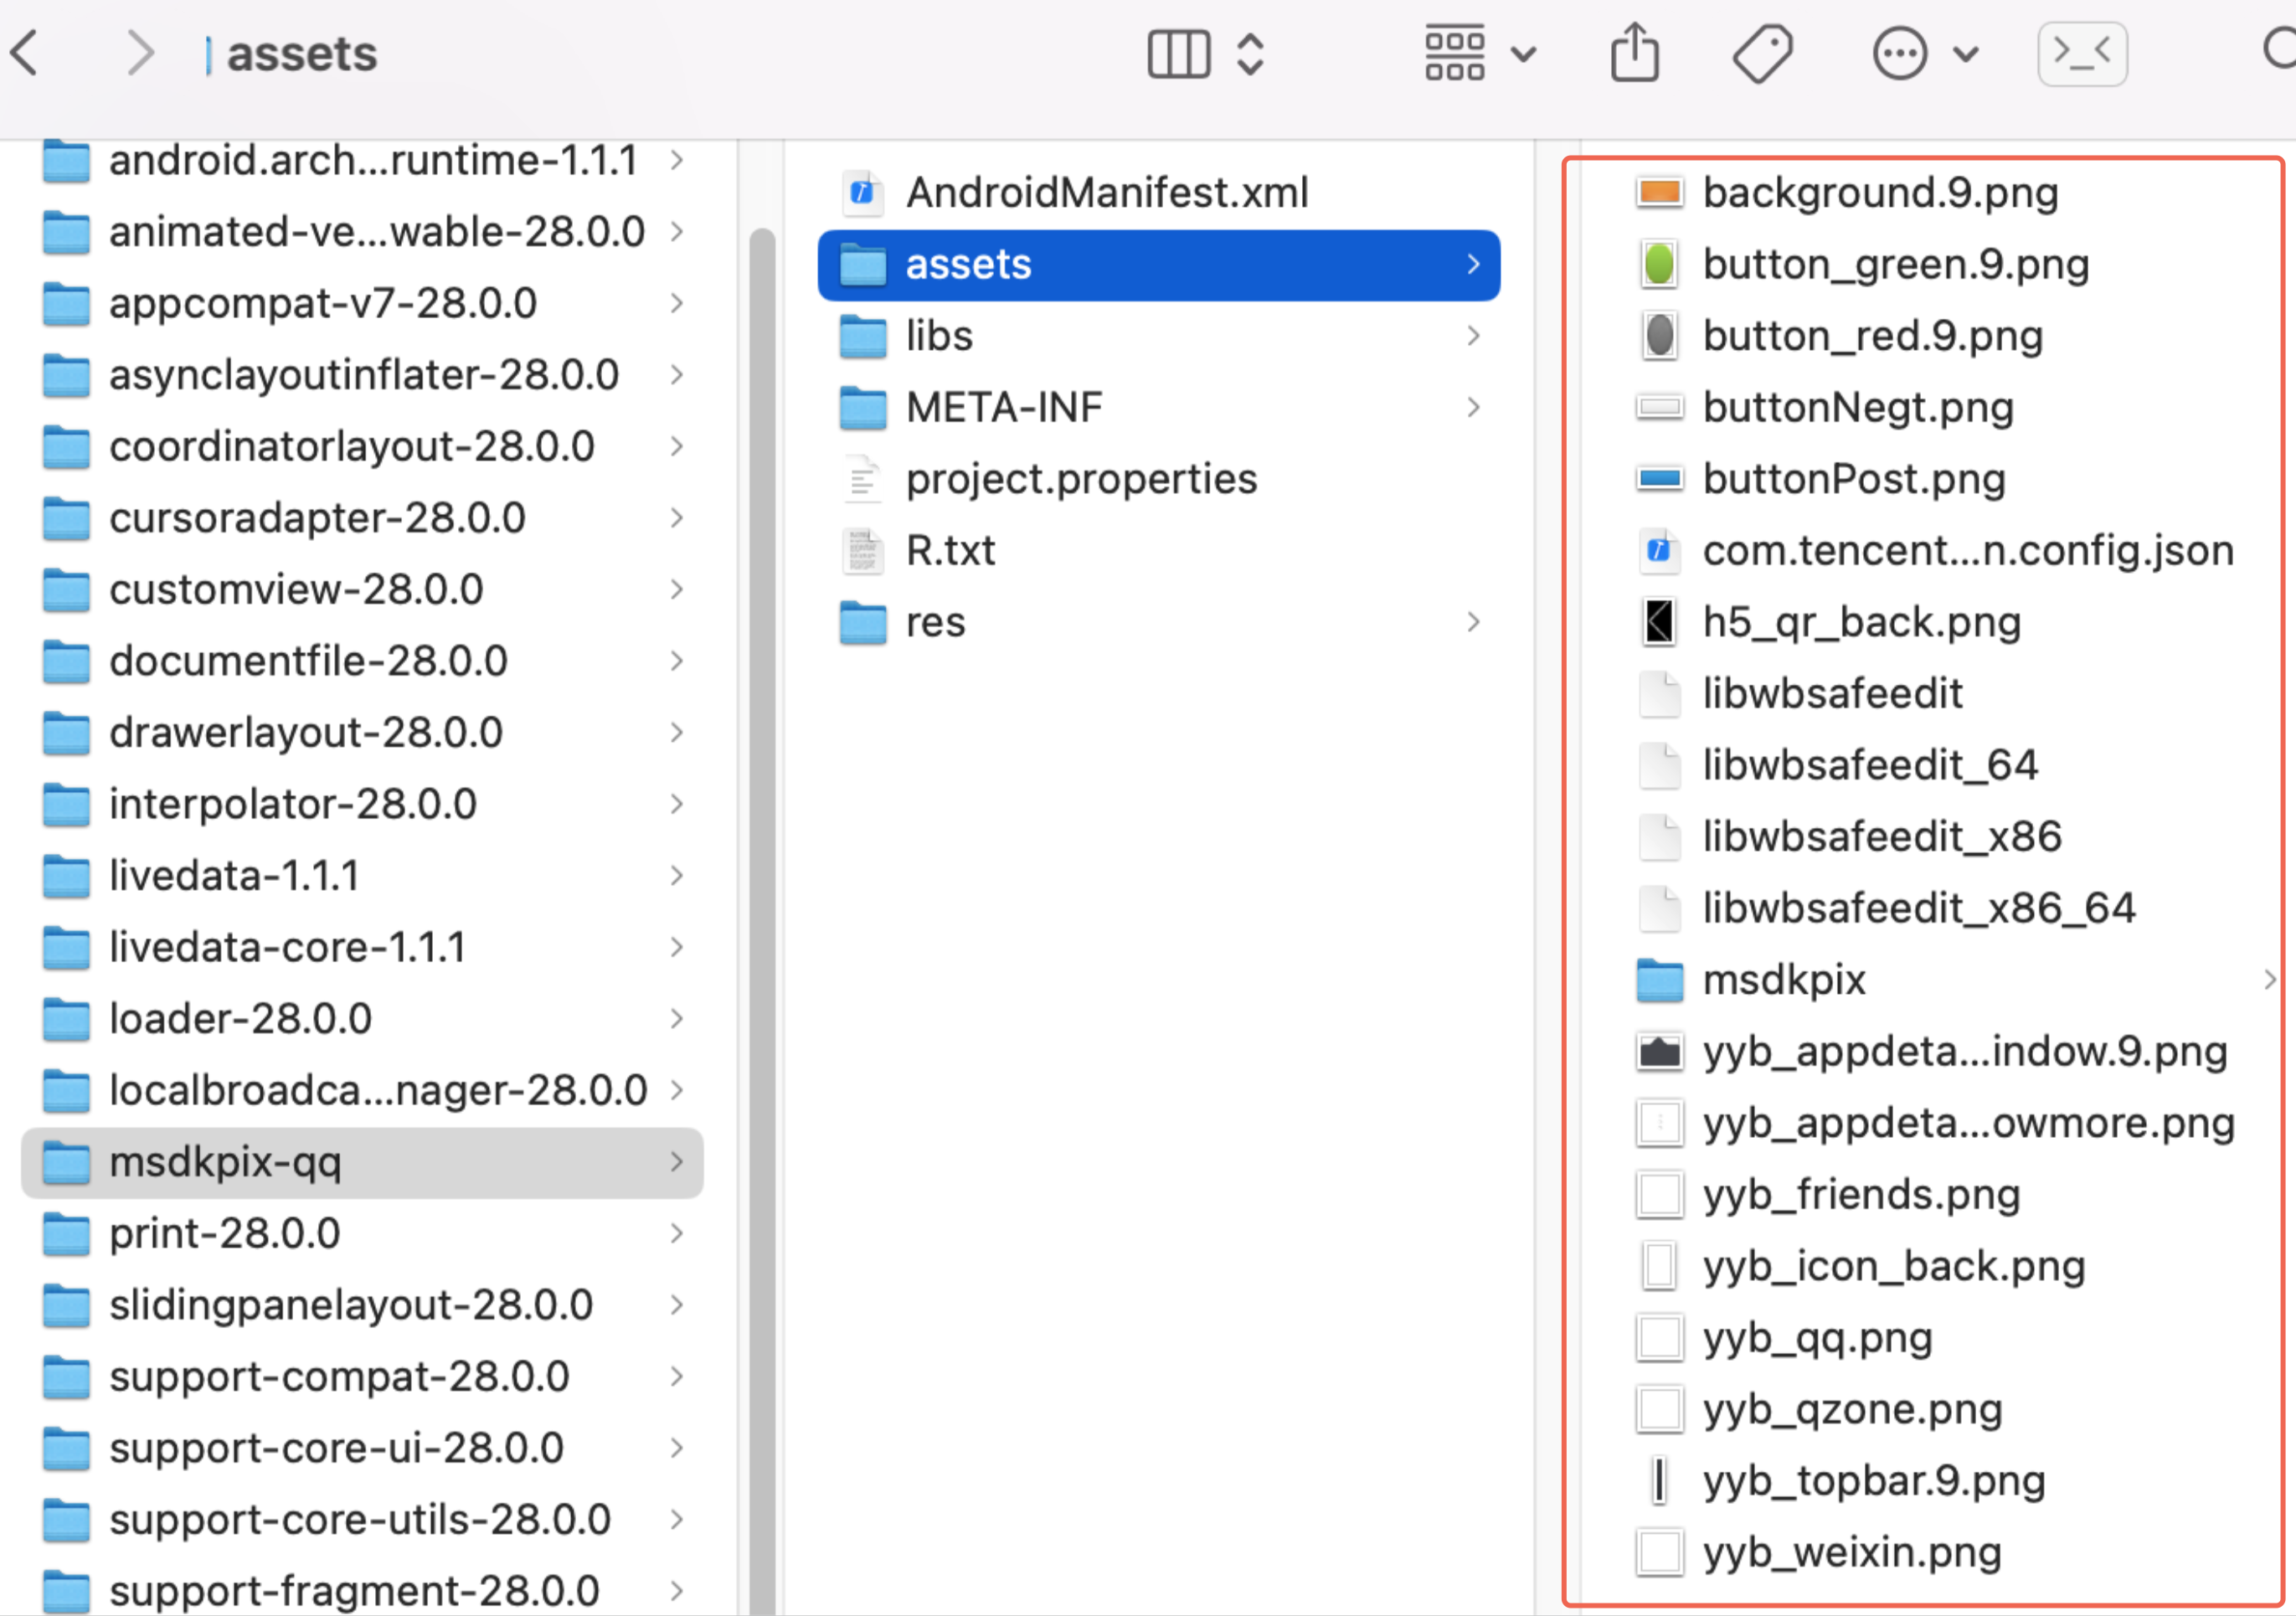This screenshot has height=1616, width=2296.
Task: Expand msdkpix folder chevron
Action: click(2269, 980)
